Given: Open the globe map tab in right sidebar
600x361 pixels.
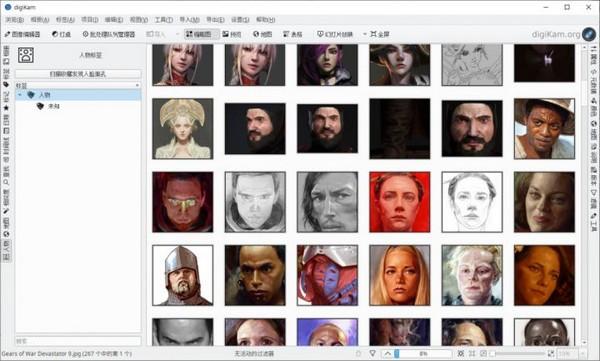Looking at the screenshot, I should point(593,131).
